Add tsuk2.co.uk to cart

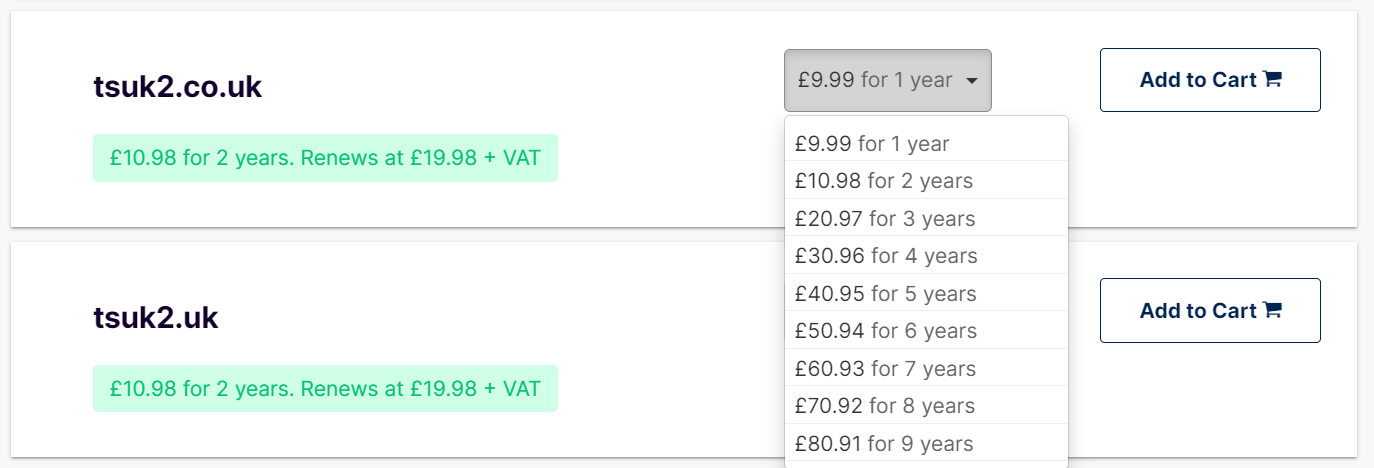(1210, 80)
